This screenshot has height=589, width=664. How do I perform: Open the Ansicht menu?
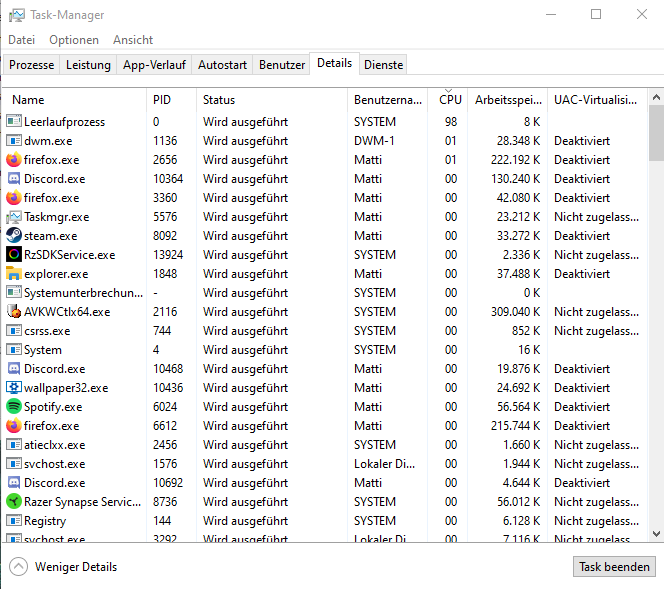click(133, 40)
